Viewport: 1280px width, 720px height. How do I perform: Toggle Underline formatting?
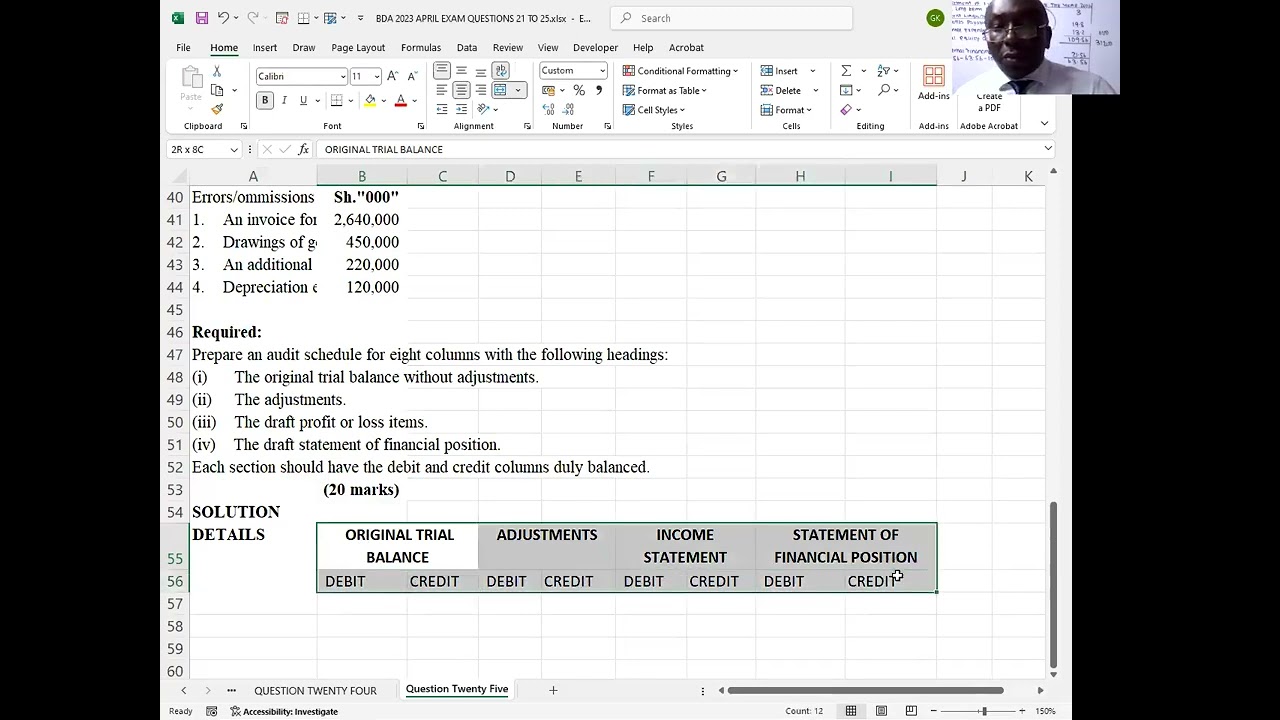coord(303,100)
